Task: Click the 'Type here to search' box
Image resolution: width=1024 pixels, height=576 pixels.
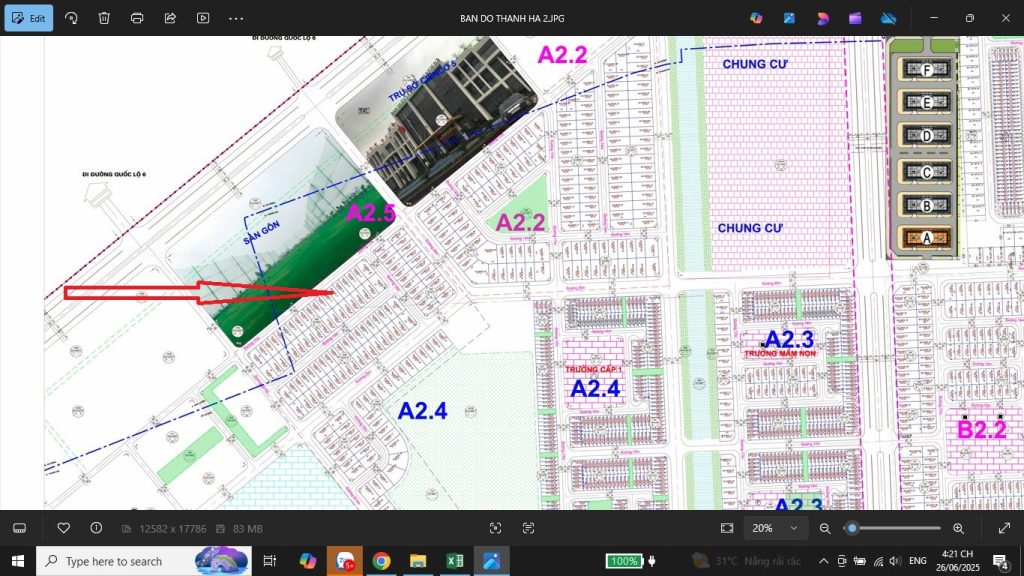Action: (144, 561)
